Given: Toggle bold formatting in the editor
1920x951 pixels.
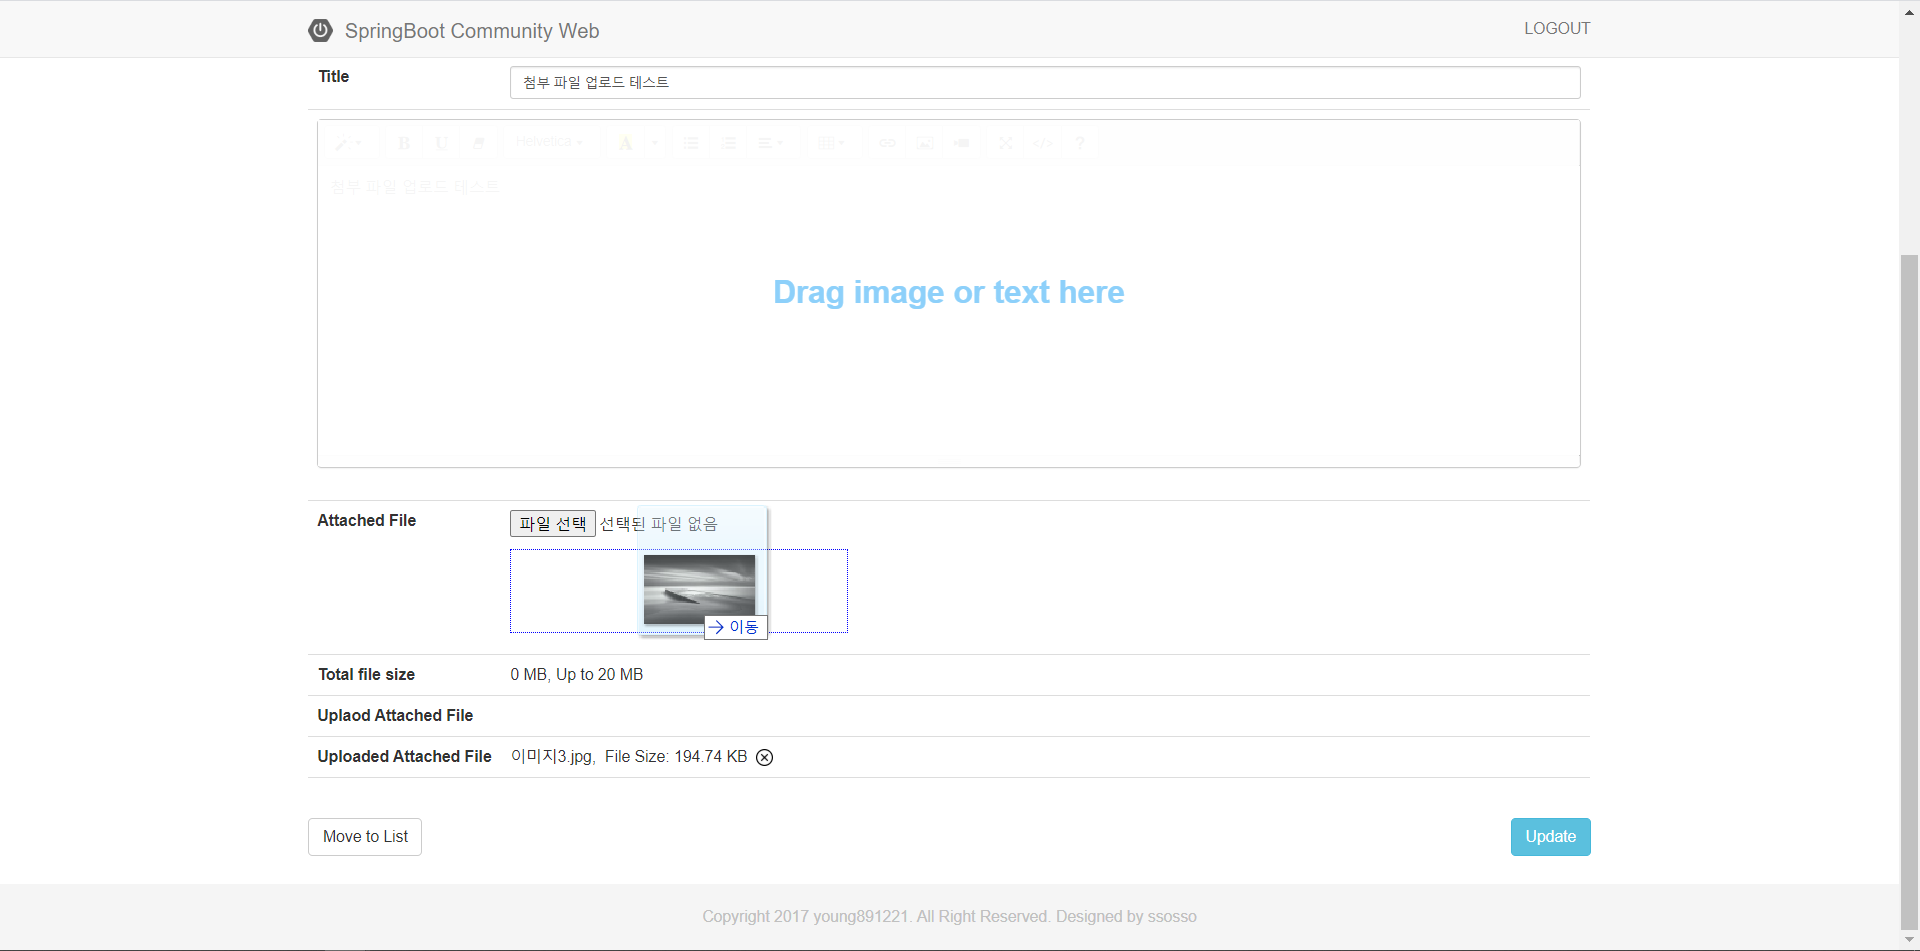Looking at the screenshot, I should (404, 143).
